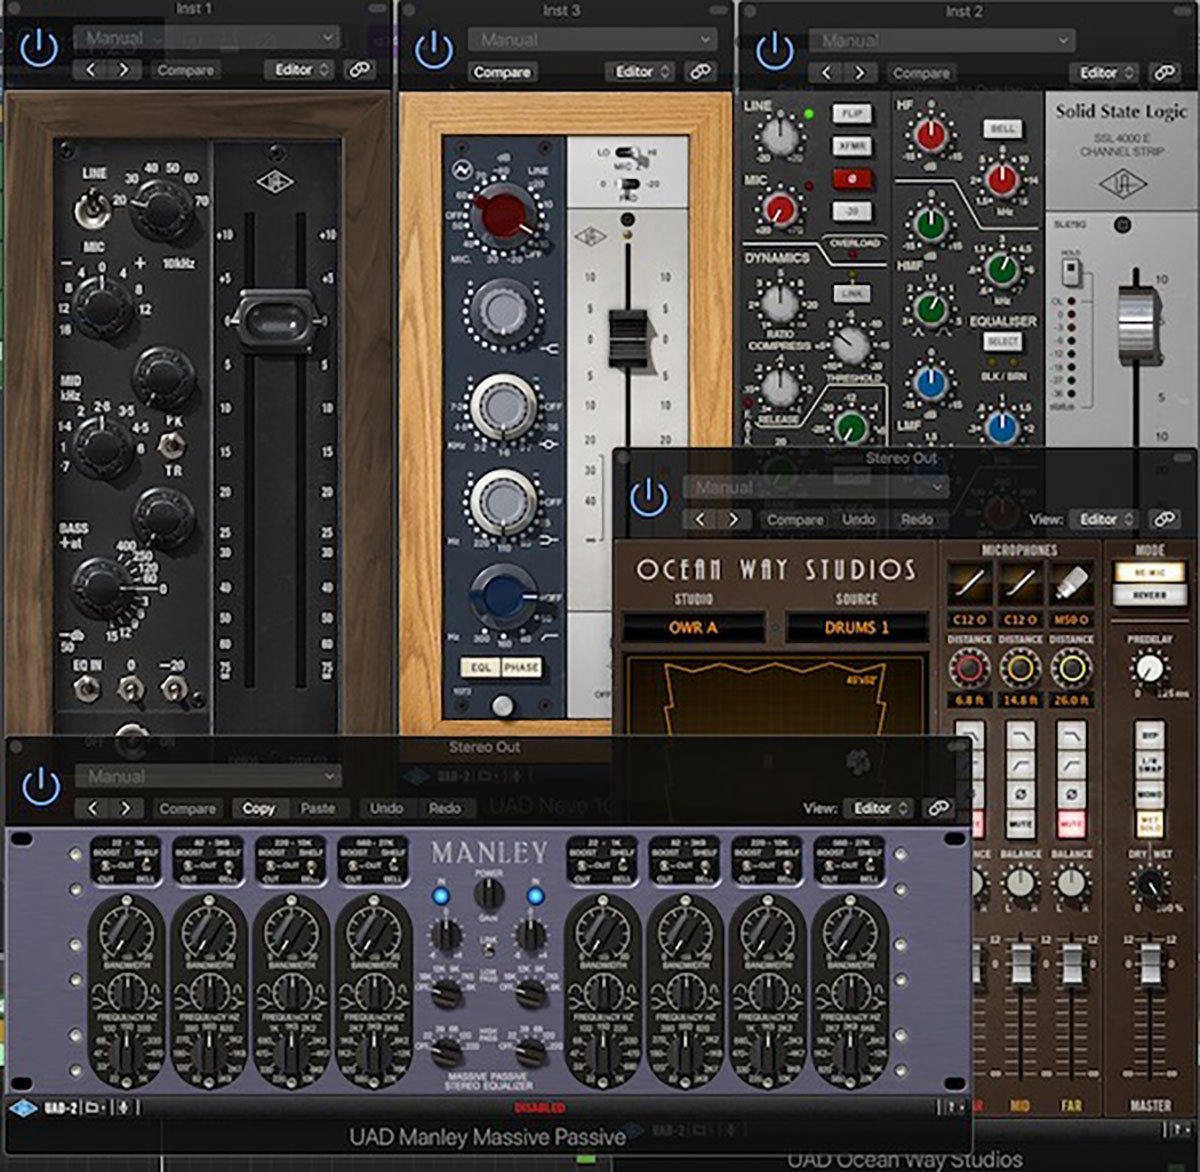
Task: Step to previous preset in Ocean Way window
Action: (x=700, y=519)
